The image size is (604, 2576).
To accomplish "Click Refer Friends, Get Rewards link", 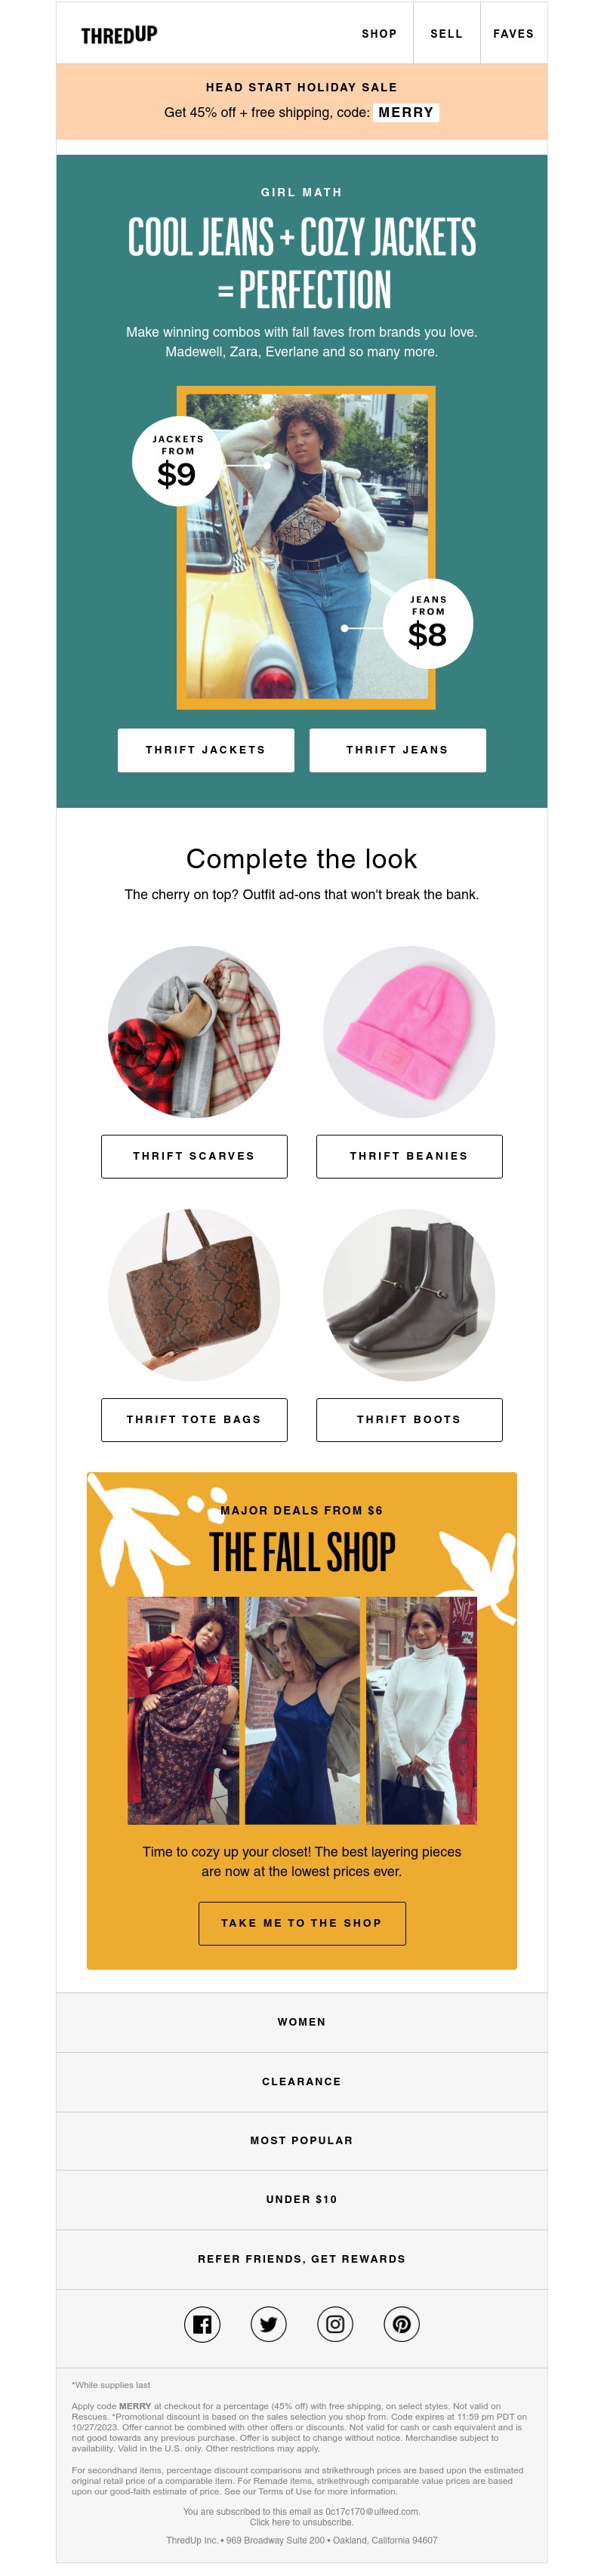I will pyautogui.click(x=302, y=2259).
